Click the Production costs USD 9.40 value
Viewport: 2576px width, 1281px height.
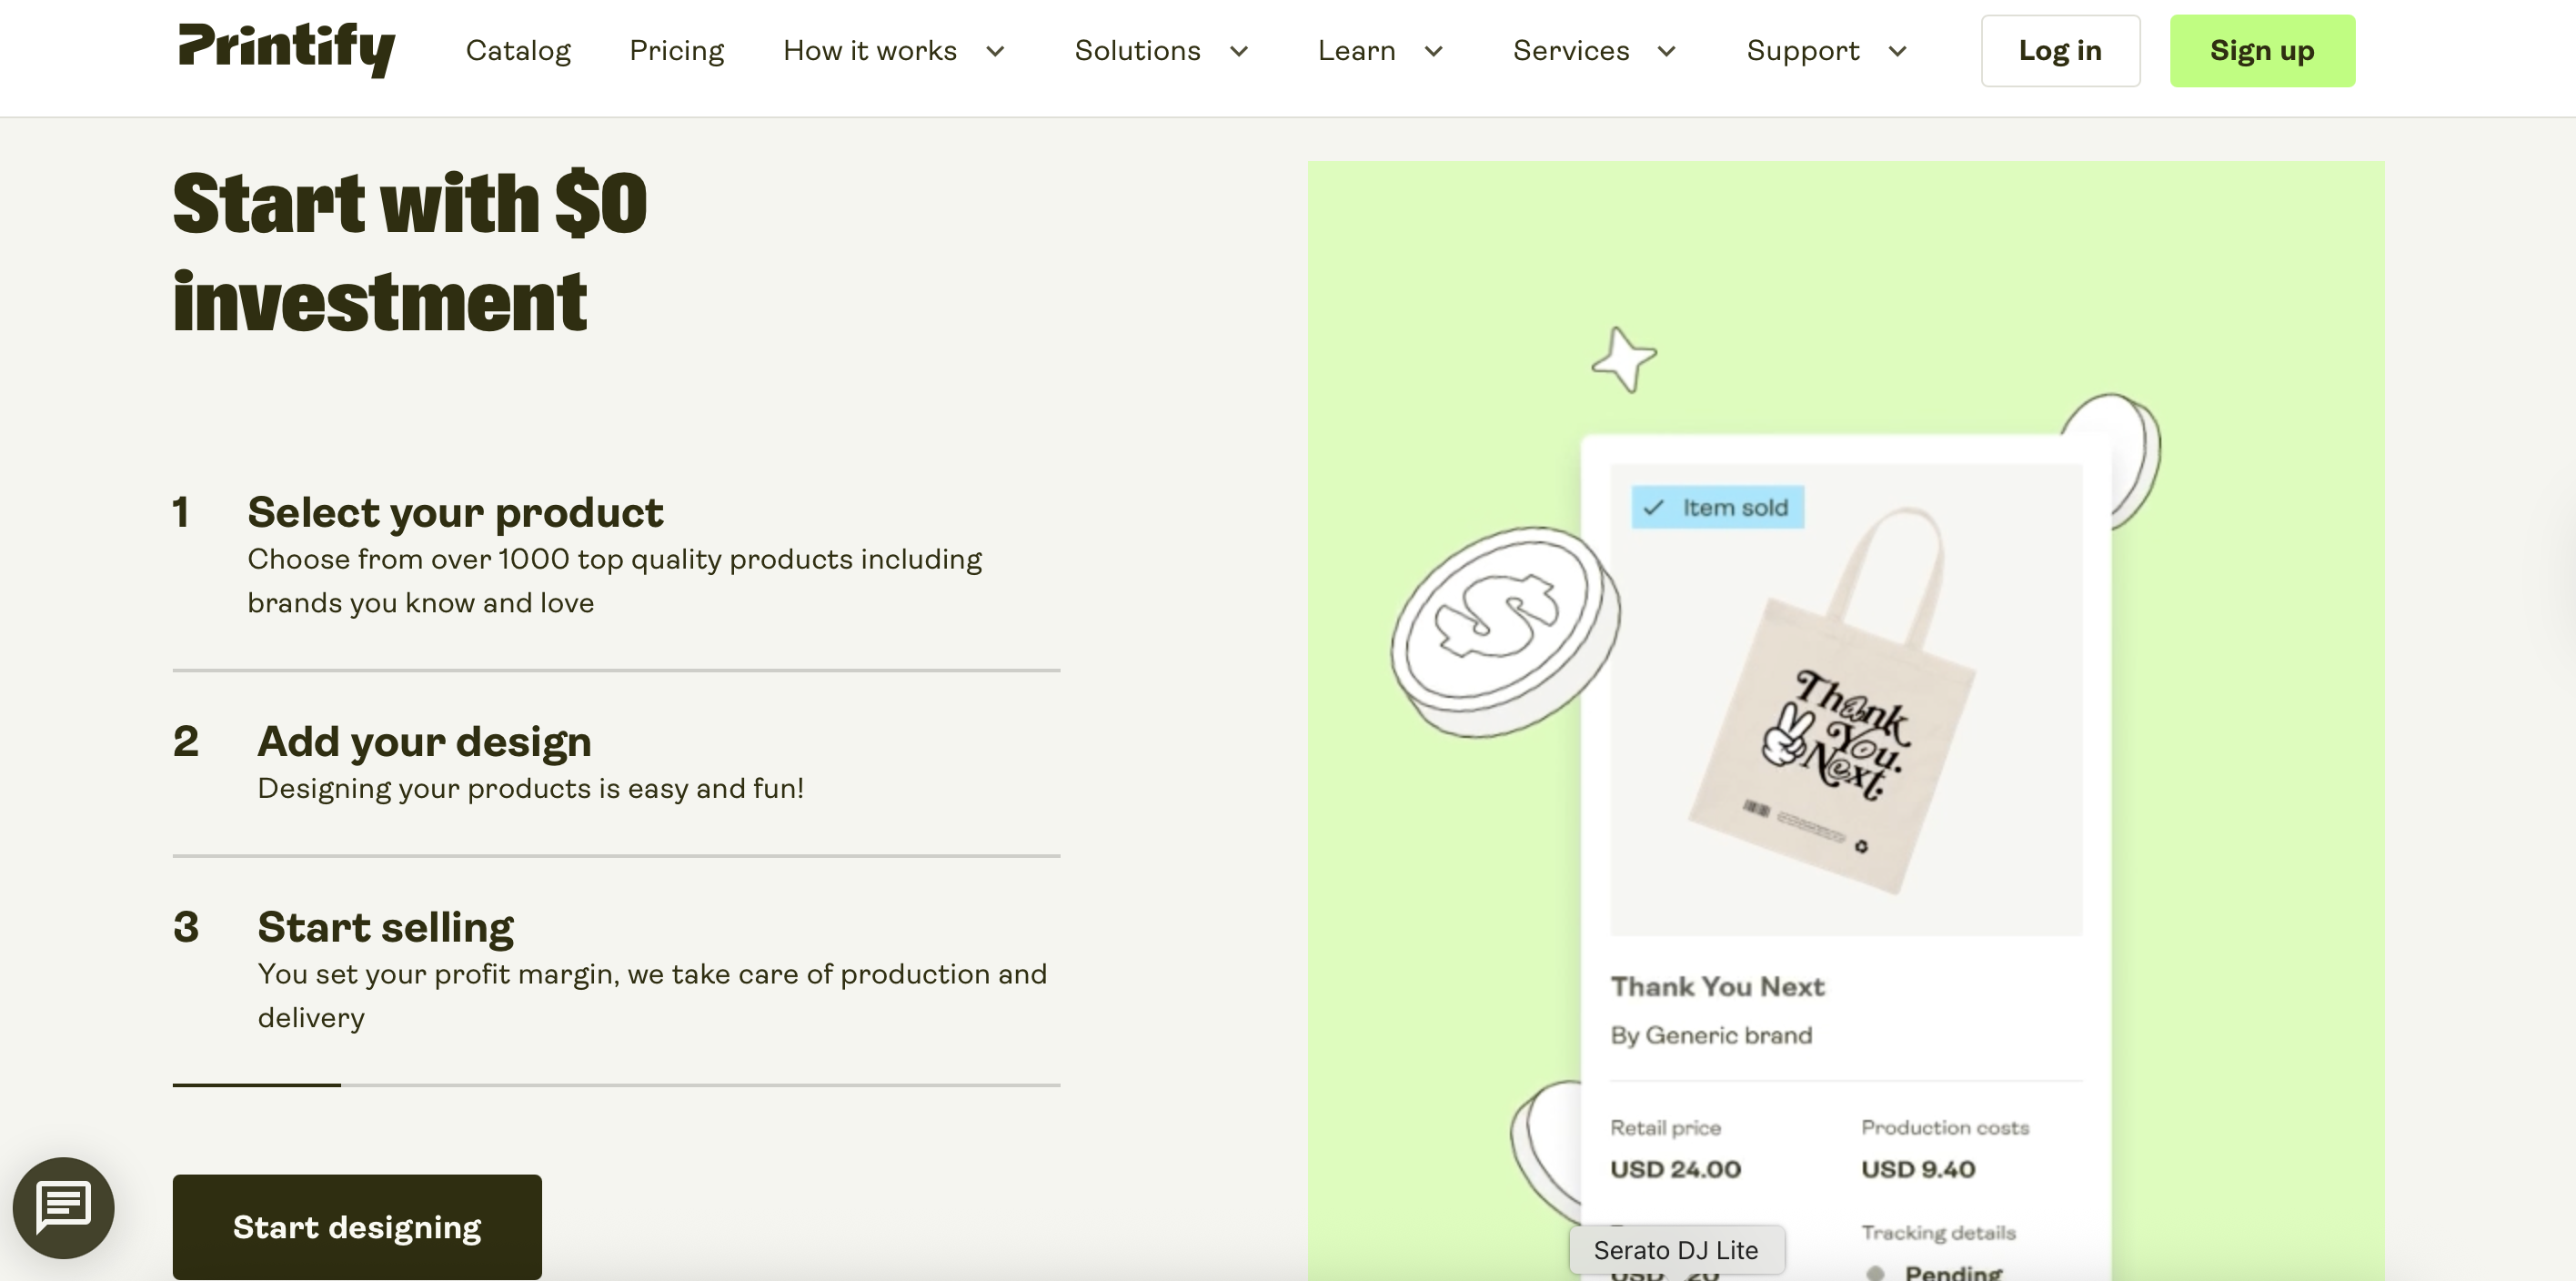1918,1169
